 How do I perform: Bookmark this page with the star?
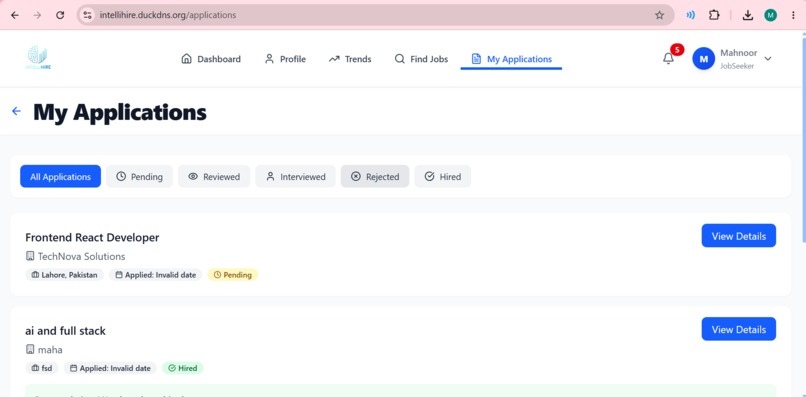click(660, 15)
